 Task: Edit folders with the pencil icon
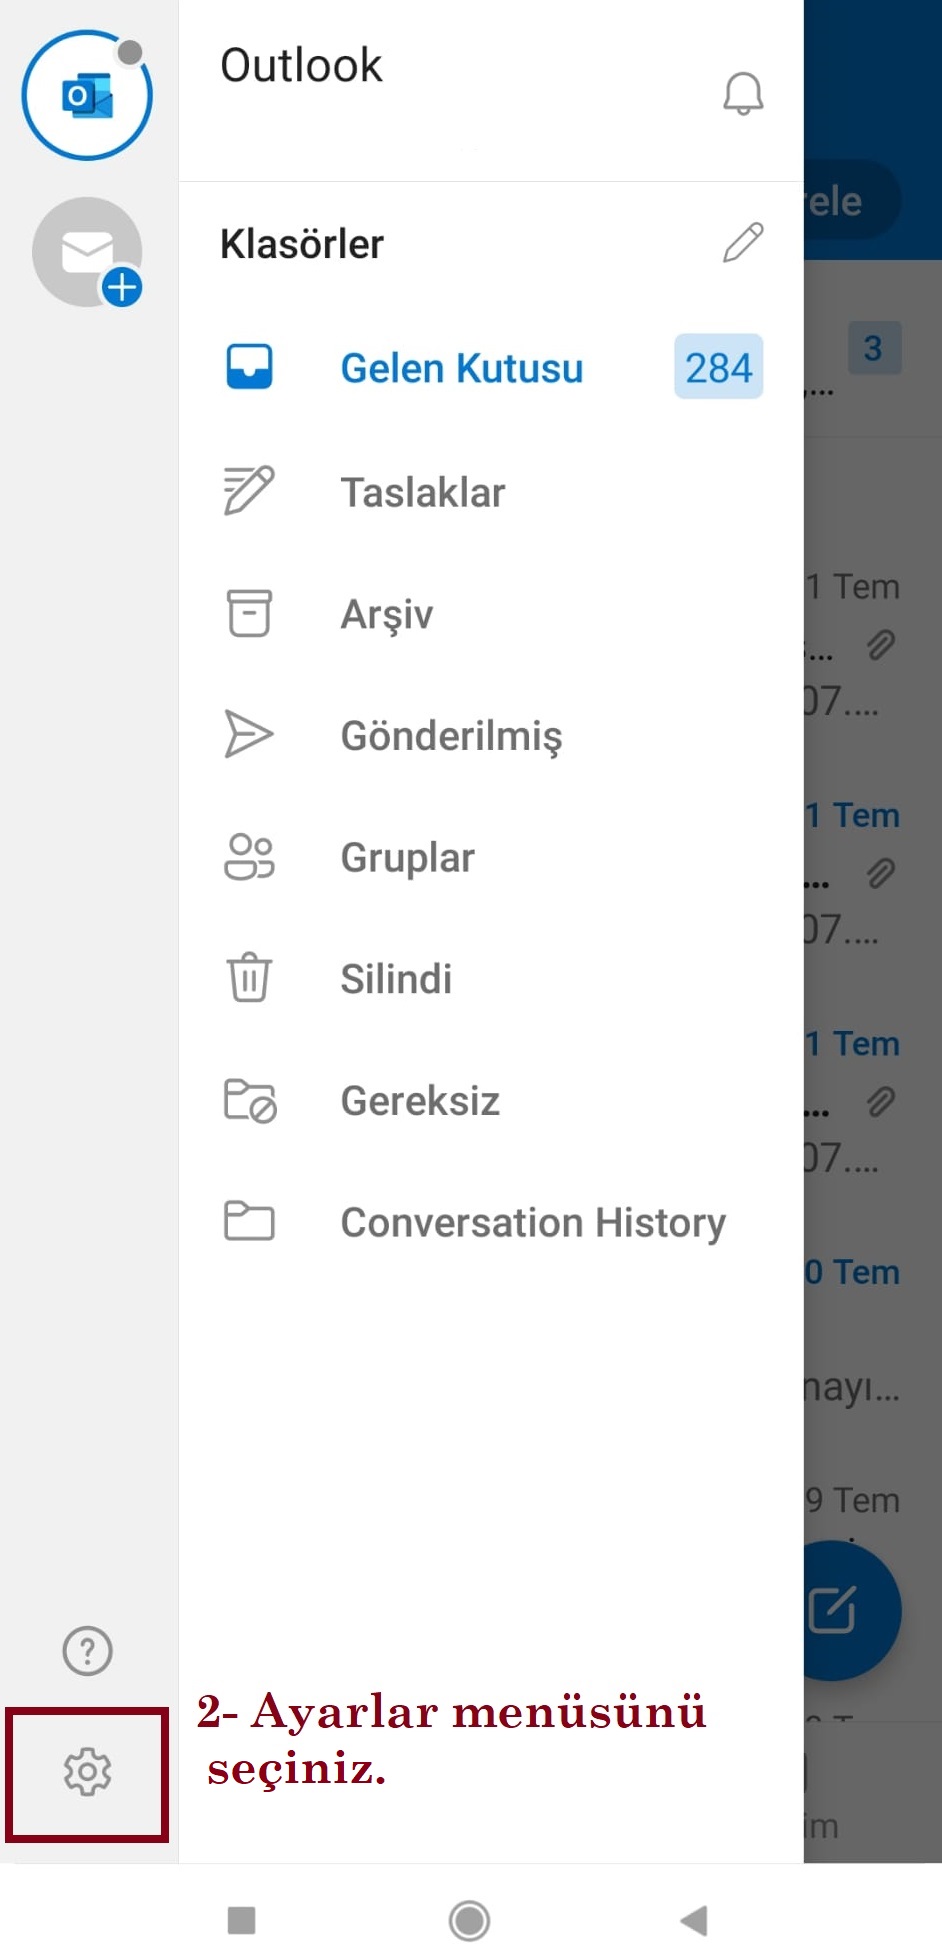pos(743,243)
